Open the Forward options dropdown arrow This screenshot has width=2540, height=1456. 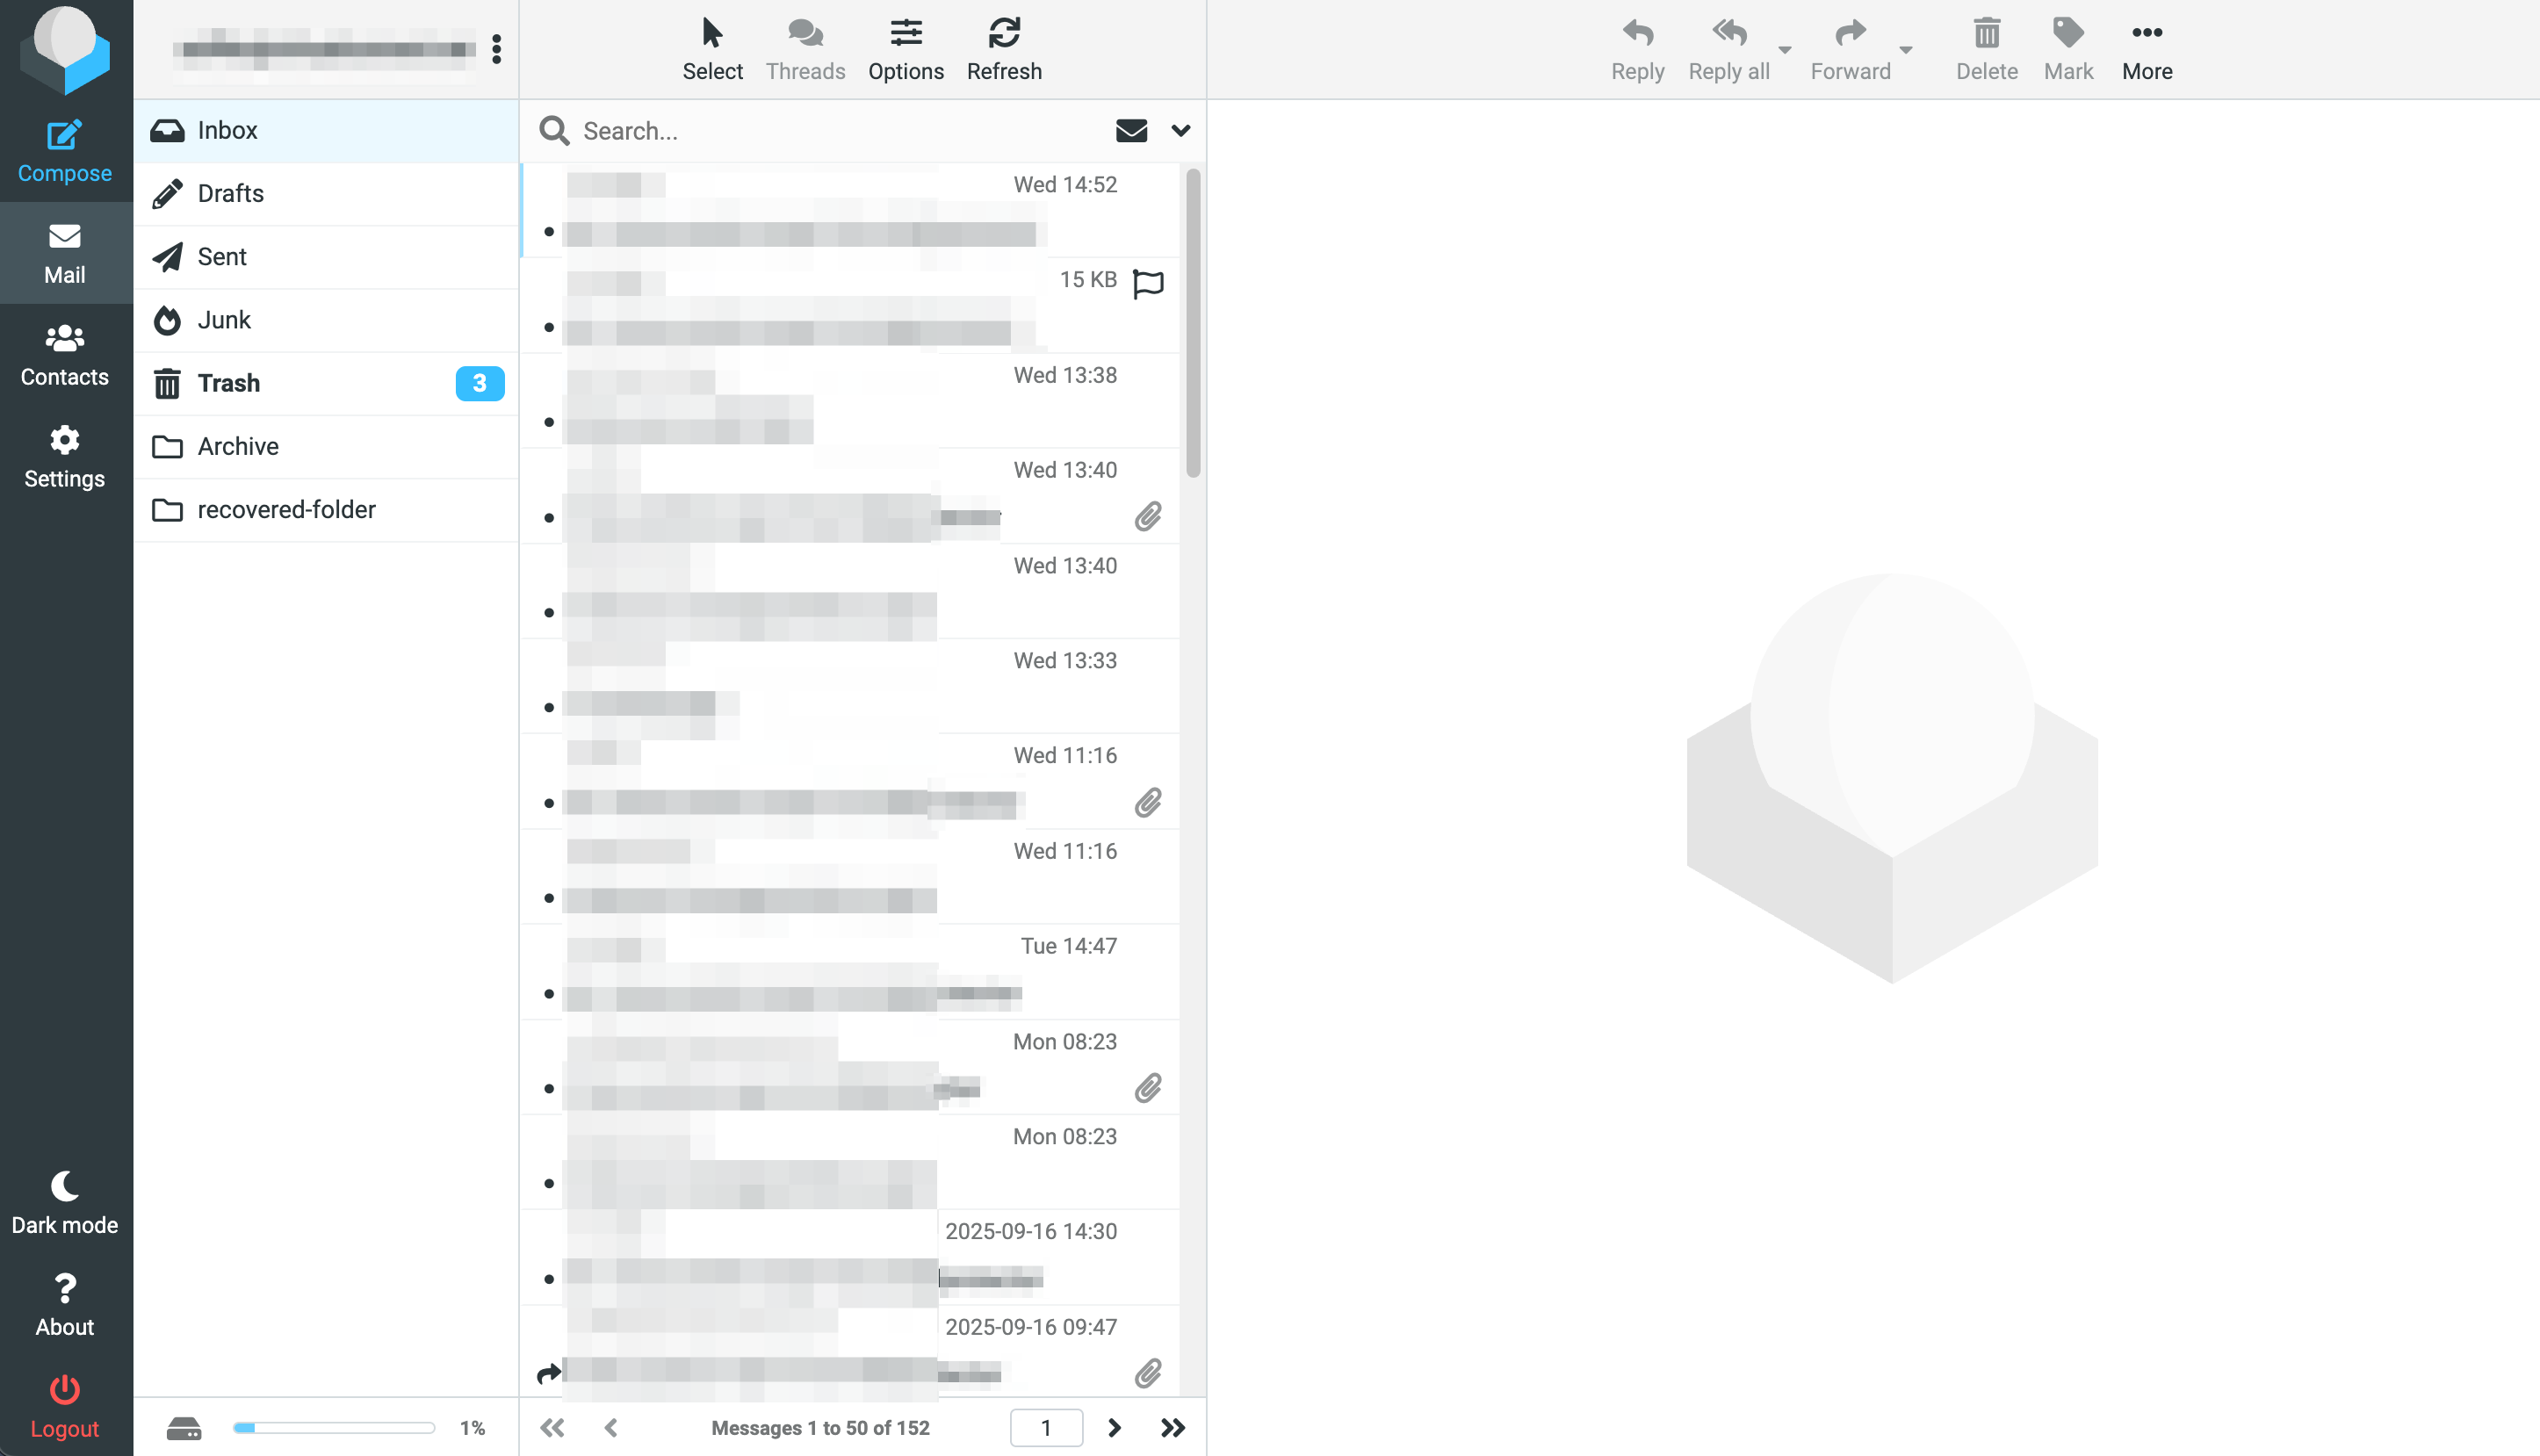point(1905,49)
